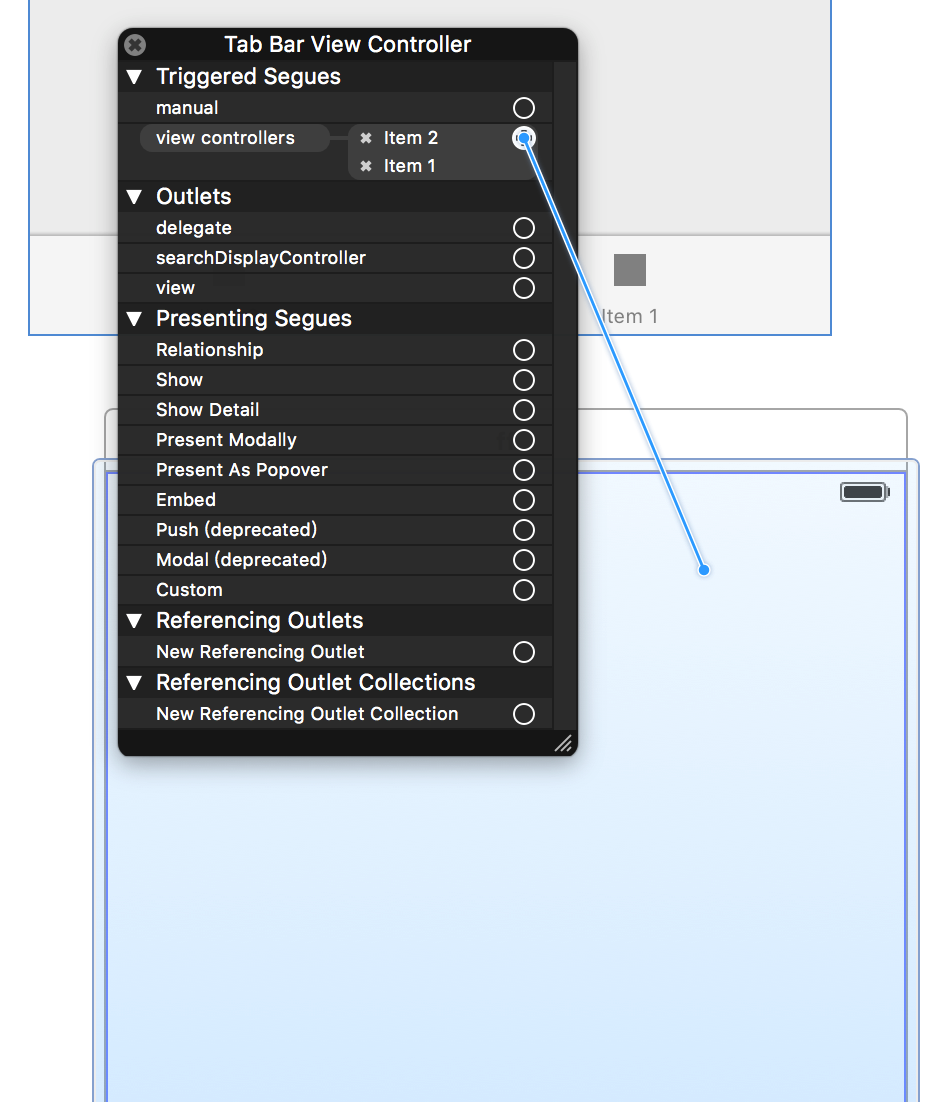Click the view outlet connection circle

[523, 288]
